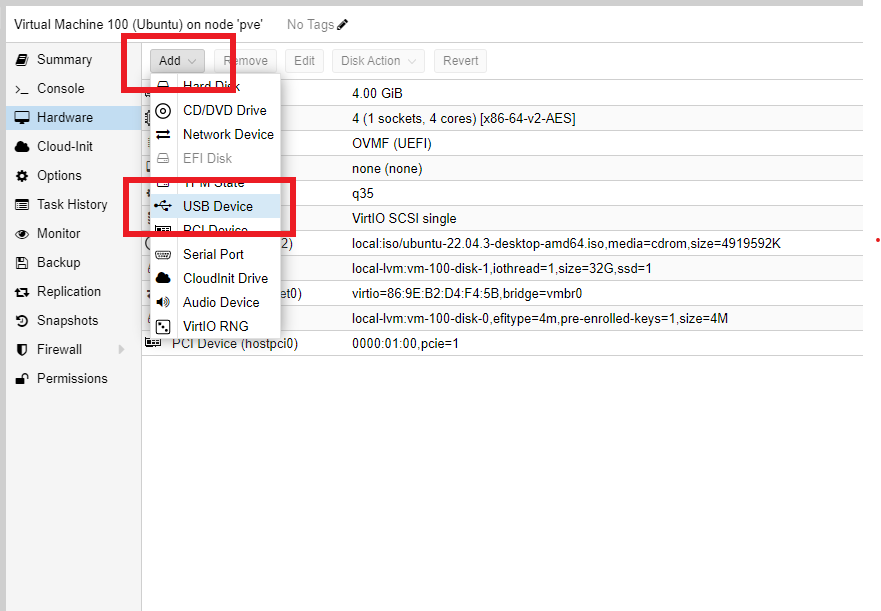Screen dimensions: 881x611
Task: Choose USB Device in Add menu
Action: [215, 206]
